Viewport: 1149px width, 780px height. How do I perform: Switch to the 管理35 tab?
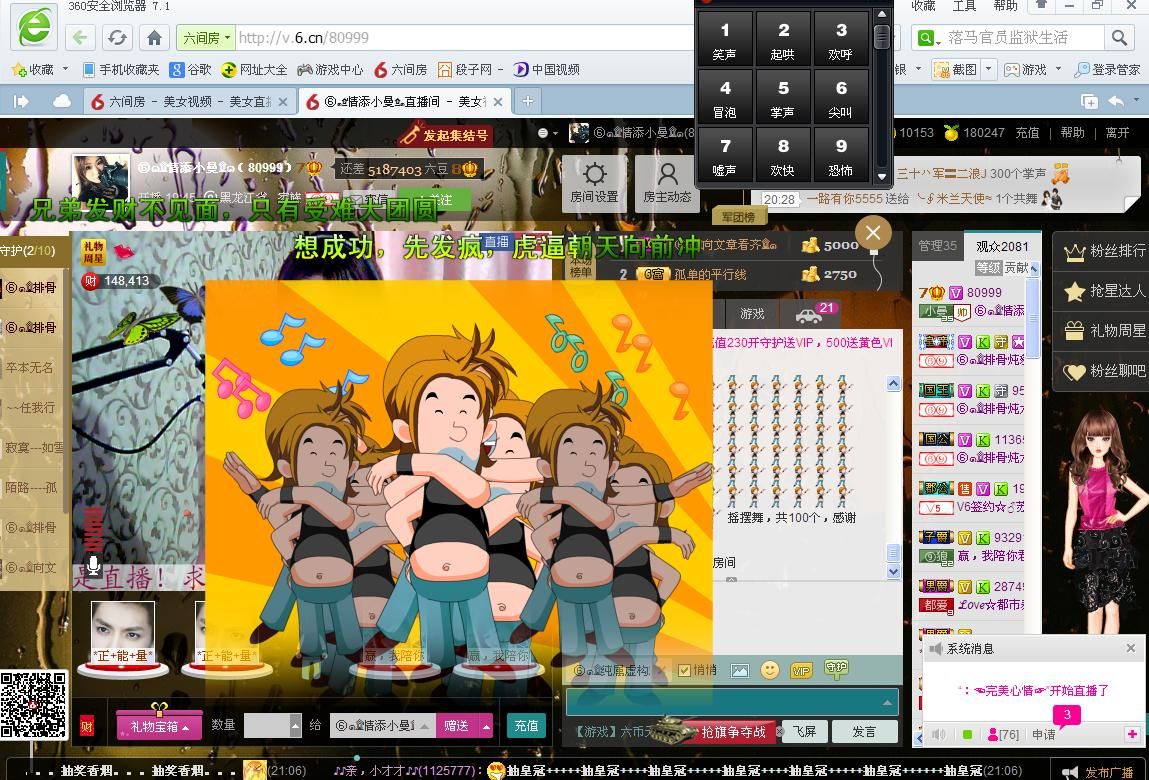937,245
